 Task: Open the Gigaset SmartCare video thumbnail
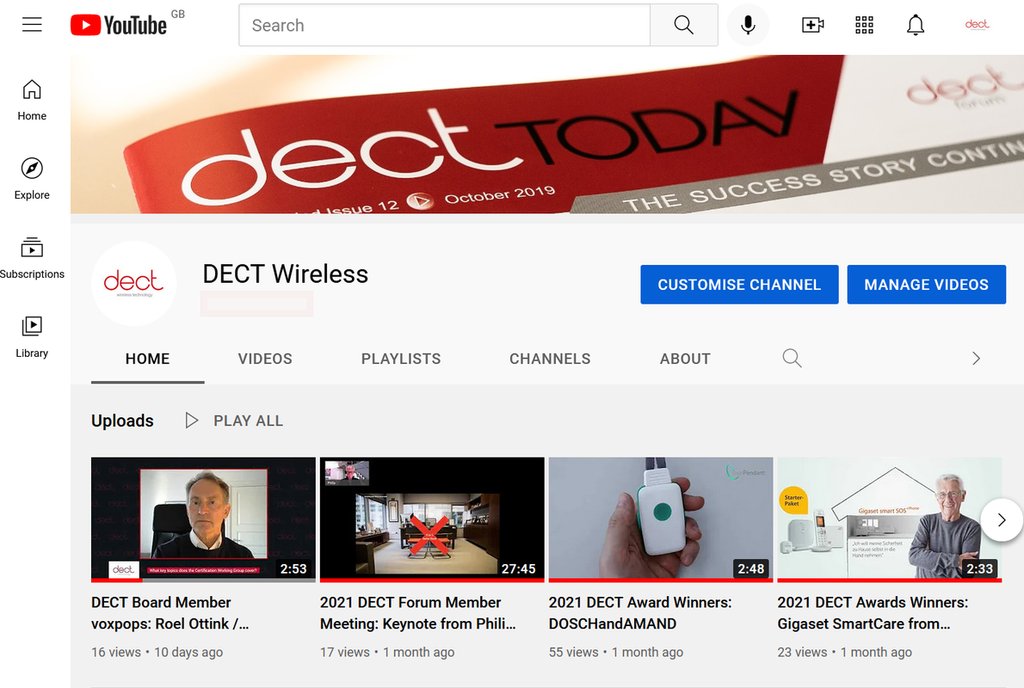click(x=889, y=520)
